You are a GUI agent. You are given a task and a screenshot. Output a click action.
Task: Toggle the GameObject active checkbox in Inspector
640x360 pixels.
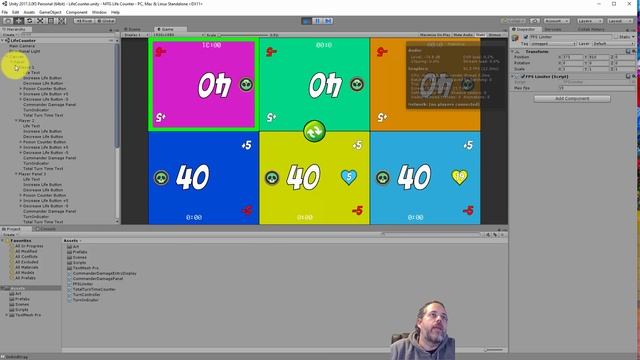526,37
